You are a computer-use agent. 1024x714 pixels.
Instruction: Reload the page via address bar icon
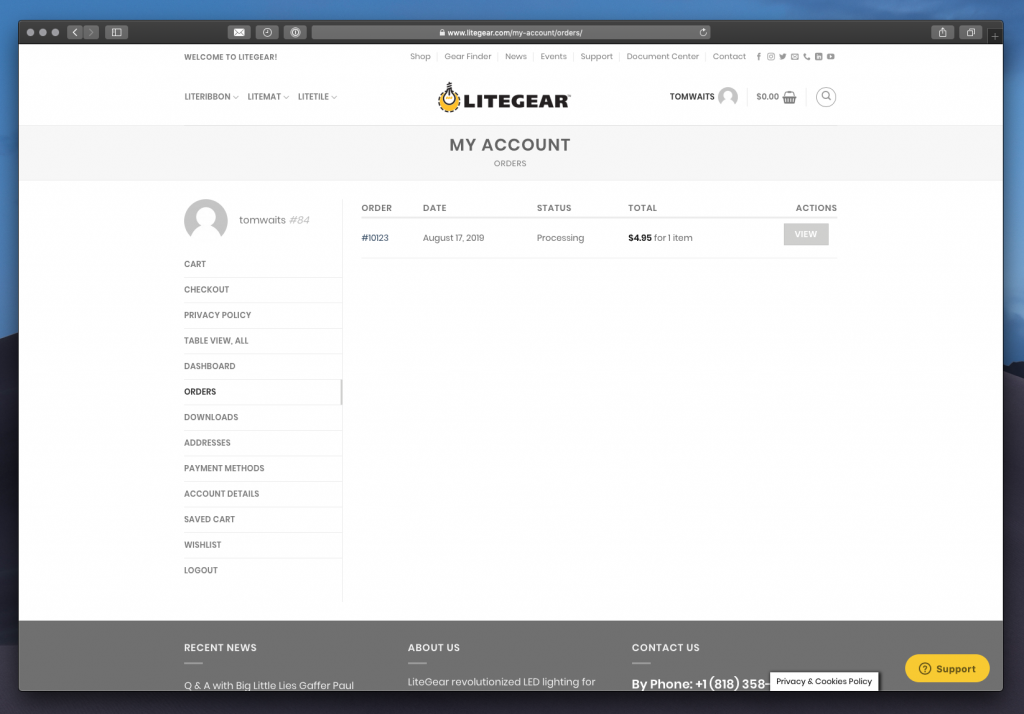(x=703, y=32)
